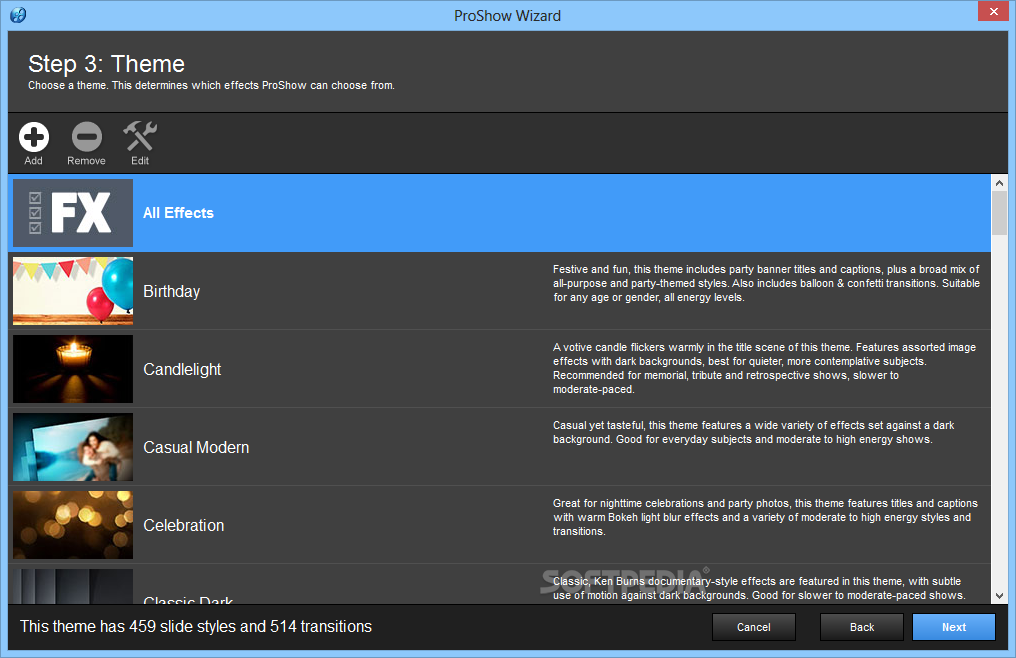Select the Candlelight candle thumbnail

coord(73,369)
